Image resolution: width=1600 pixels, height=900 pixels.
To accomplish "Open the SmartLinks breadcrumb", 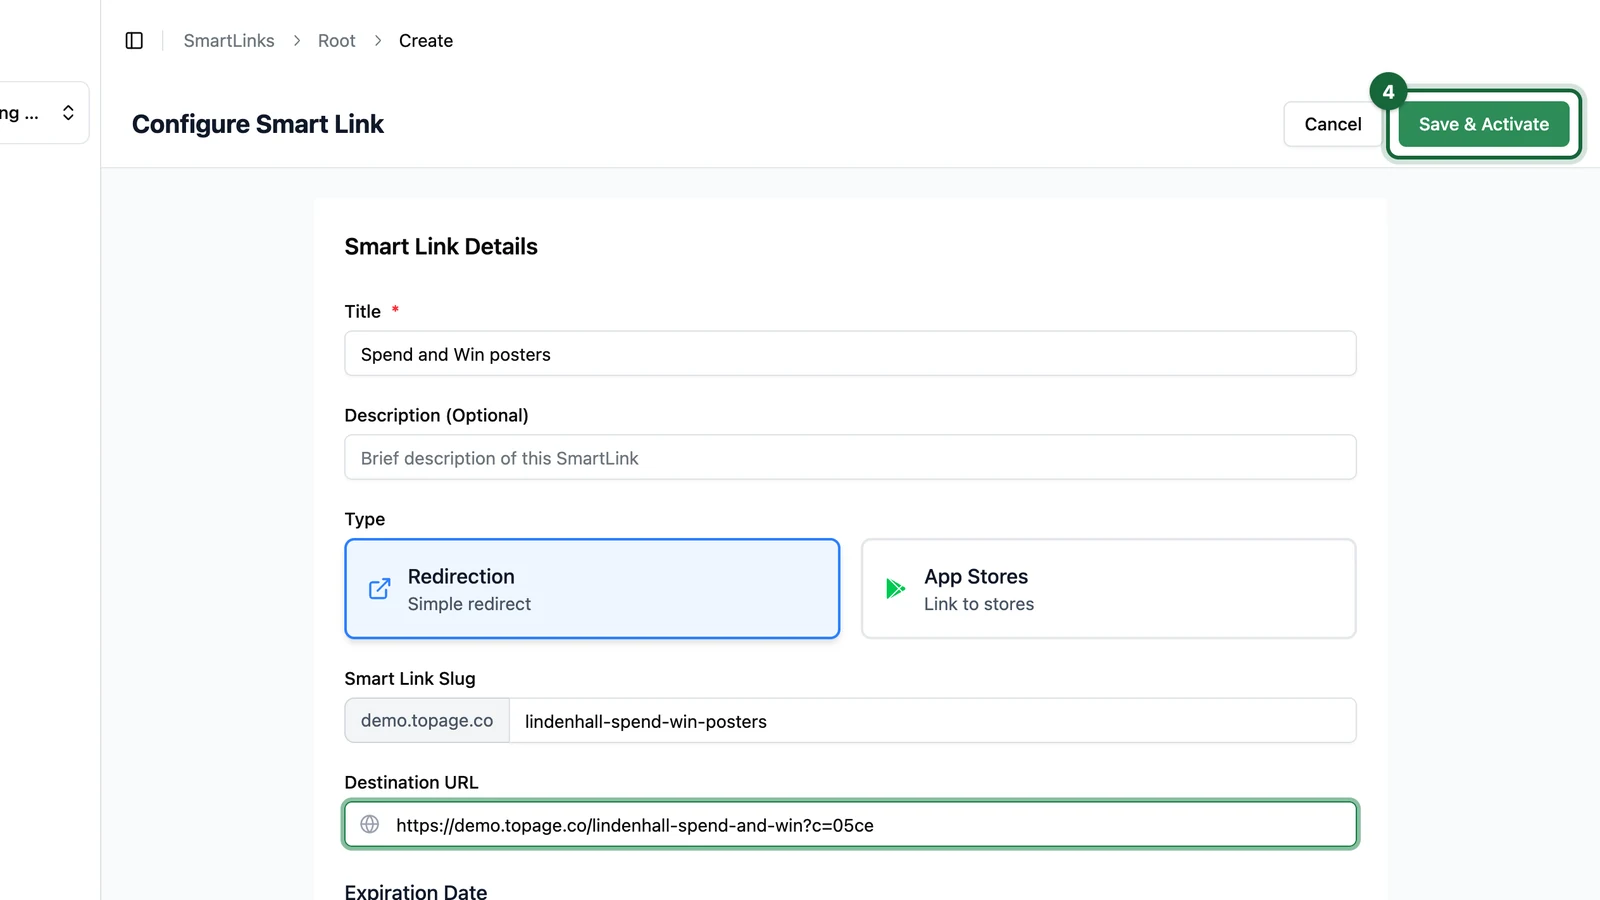I will coord(229,41).
